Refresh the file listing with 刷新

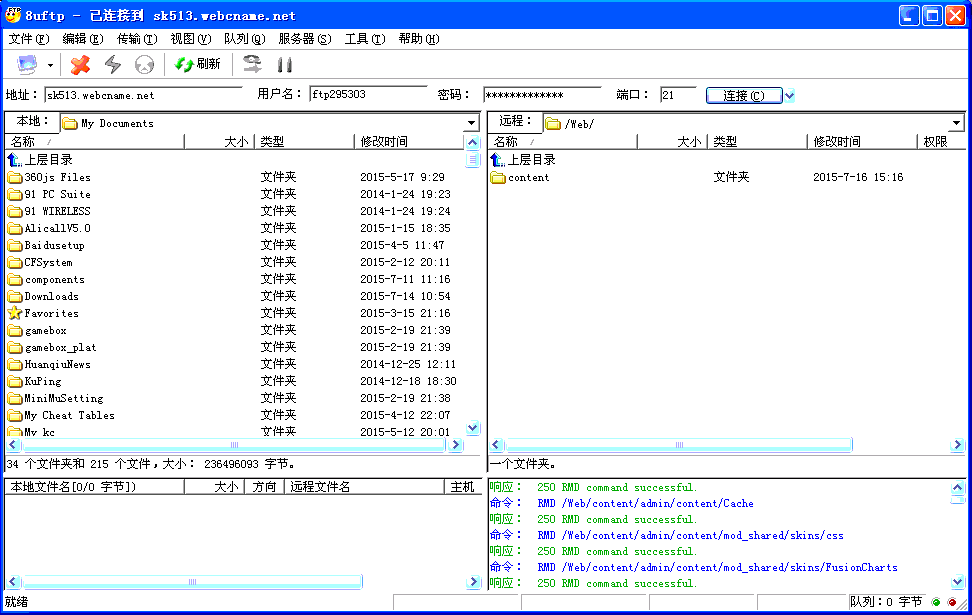pos(198,64)
